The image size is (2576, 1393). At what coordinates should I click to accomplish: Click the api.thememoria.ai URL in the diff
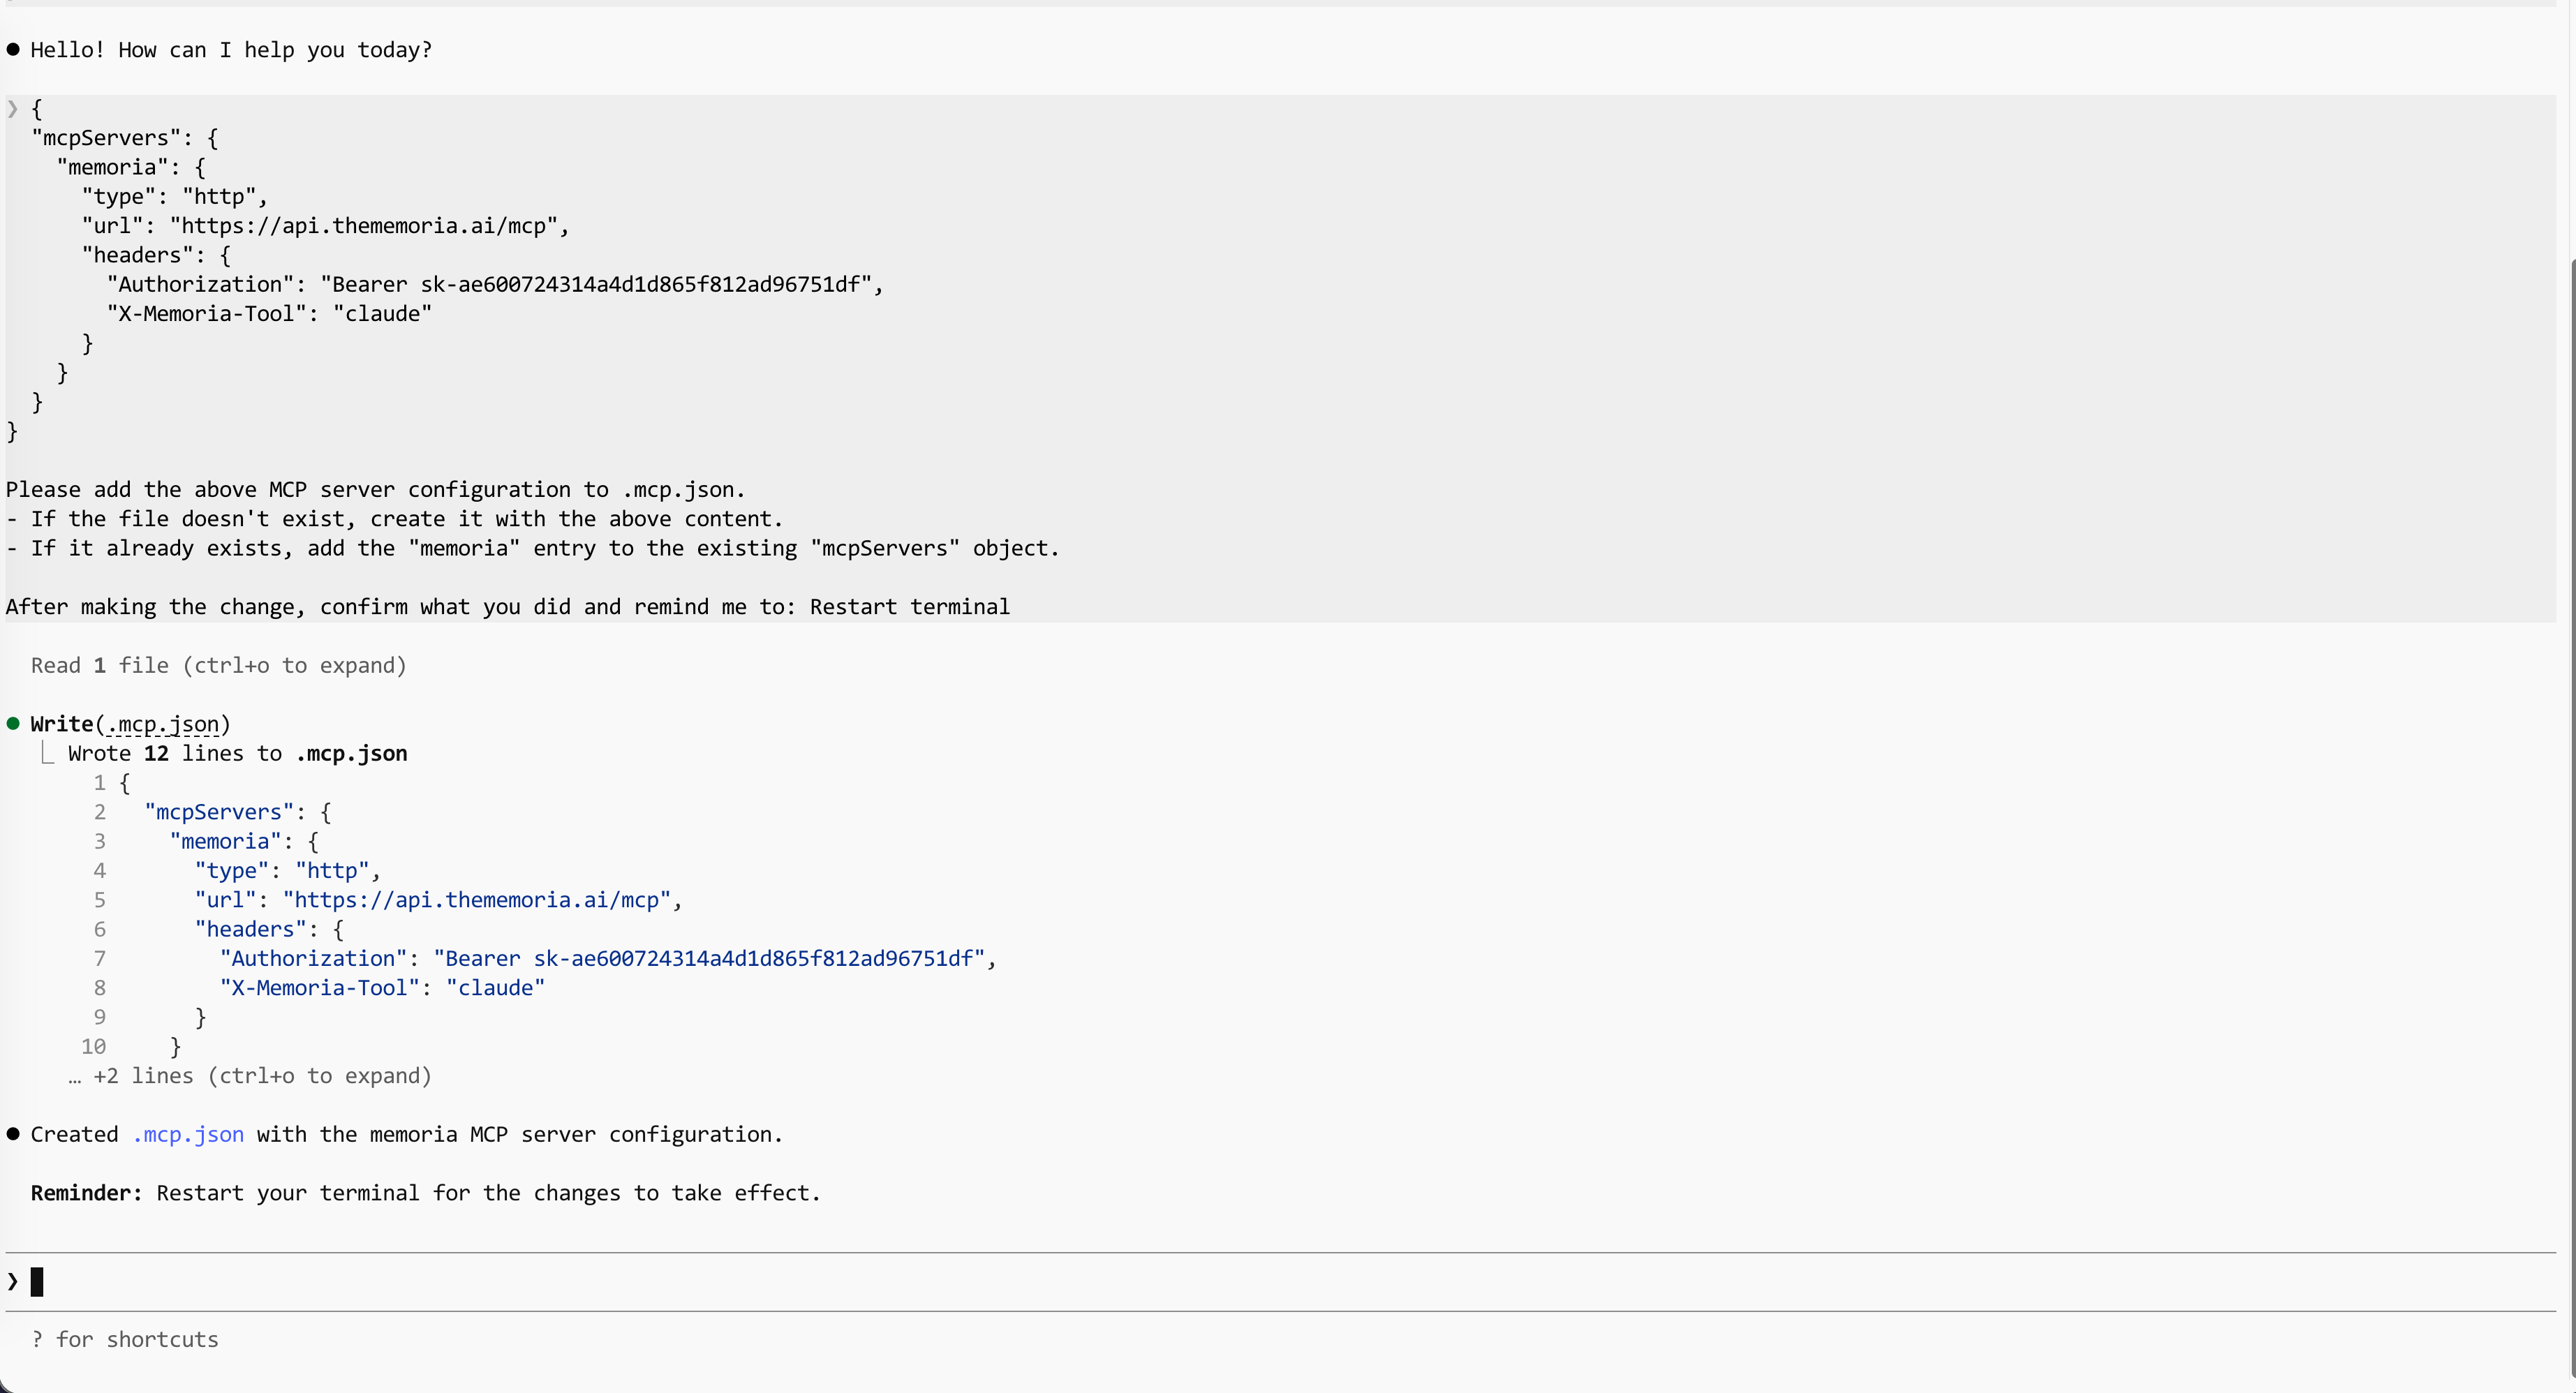[476, 900]
